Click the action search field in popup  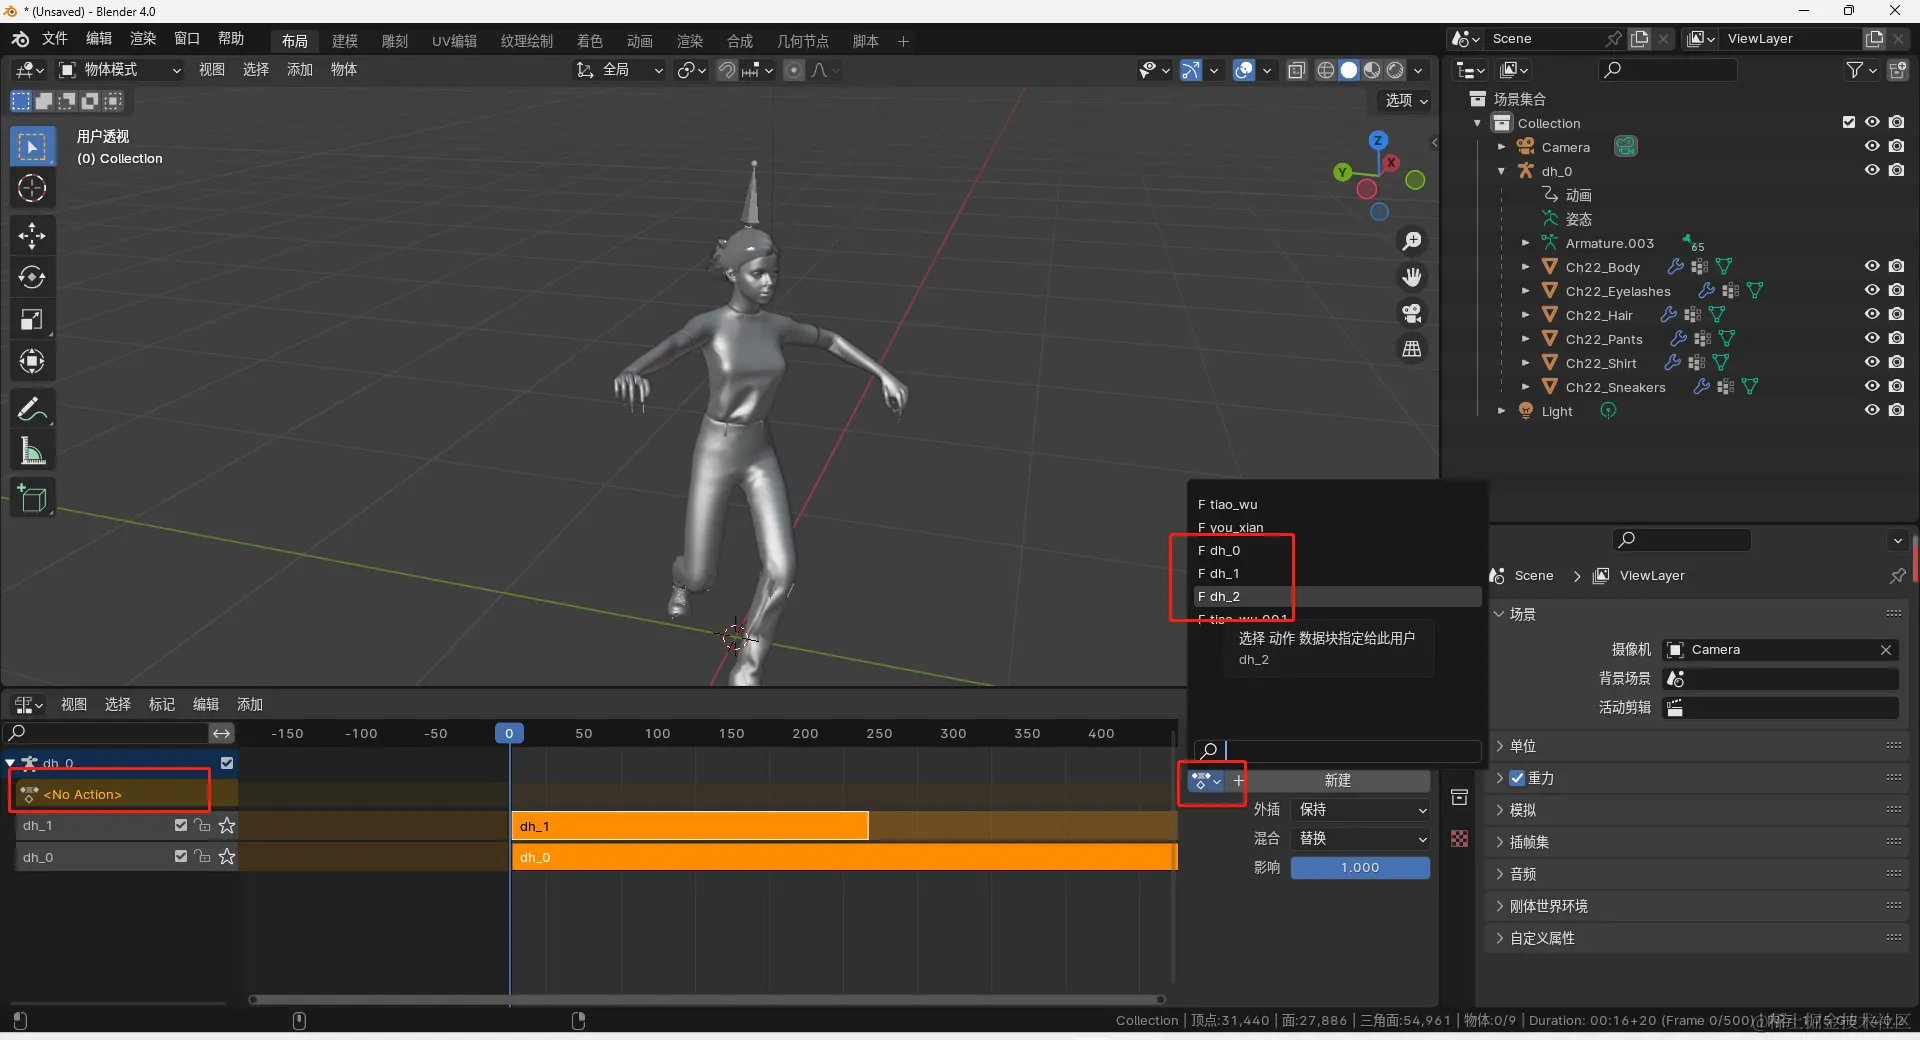click(1338, 750)
